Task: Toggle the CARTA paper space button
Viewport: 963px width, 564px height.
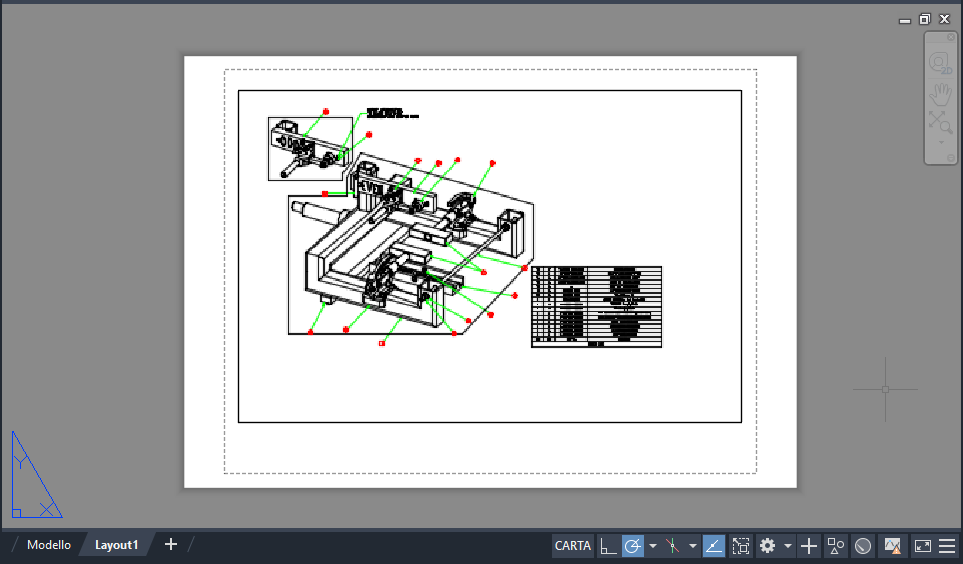Action: 572,546
